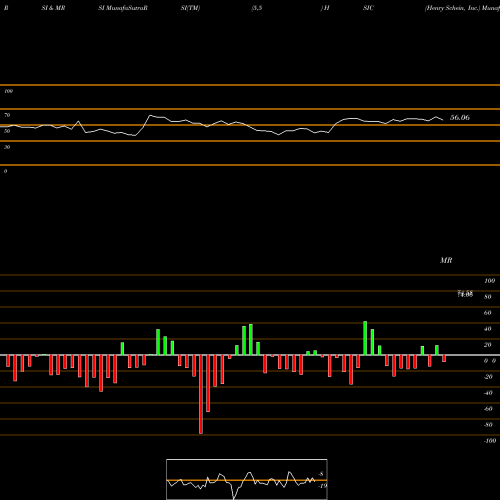Click the -100 label on MR axis
The height and width of the screenshot is (500, 500).
[489, 441]
